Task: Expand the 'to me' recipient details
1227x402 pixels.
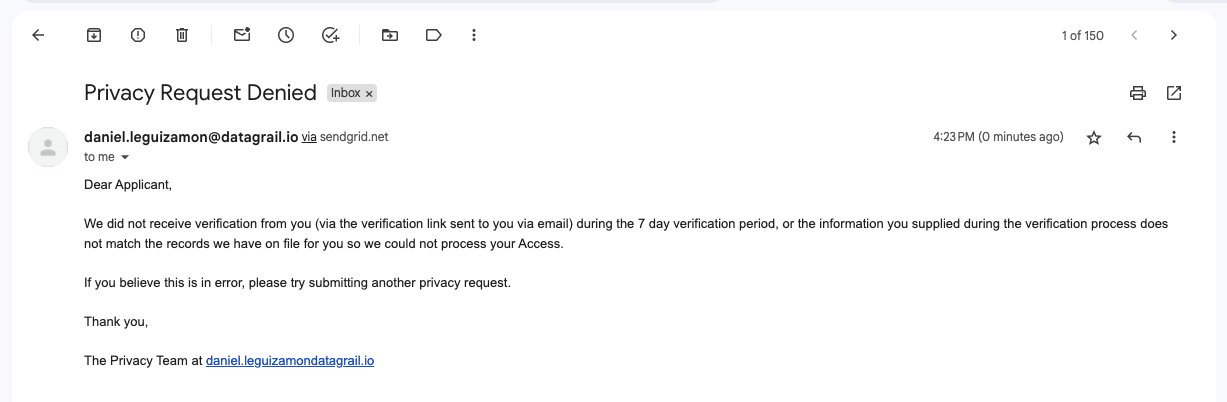Action: tap(125, 158)
